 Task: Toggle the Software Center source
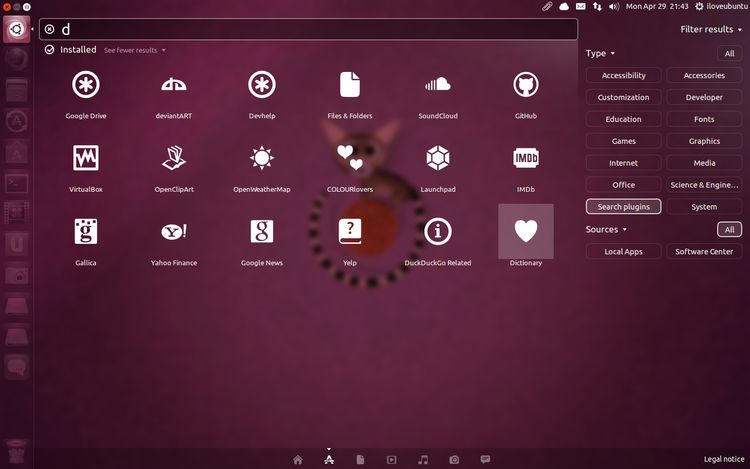point(704,251)
